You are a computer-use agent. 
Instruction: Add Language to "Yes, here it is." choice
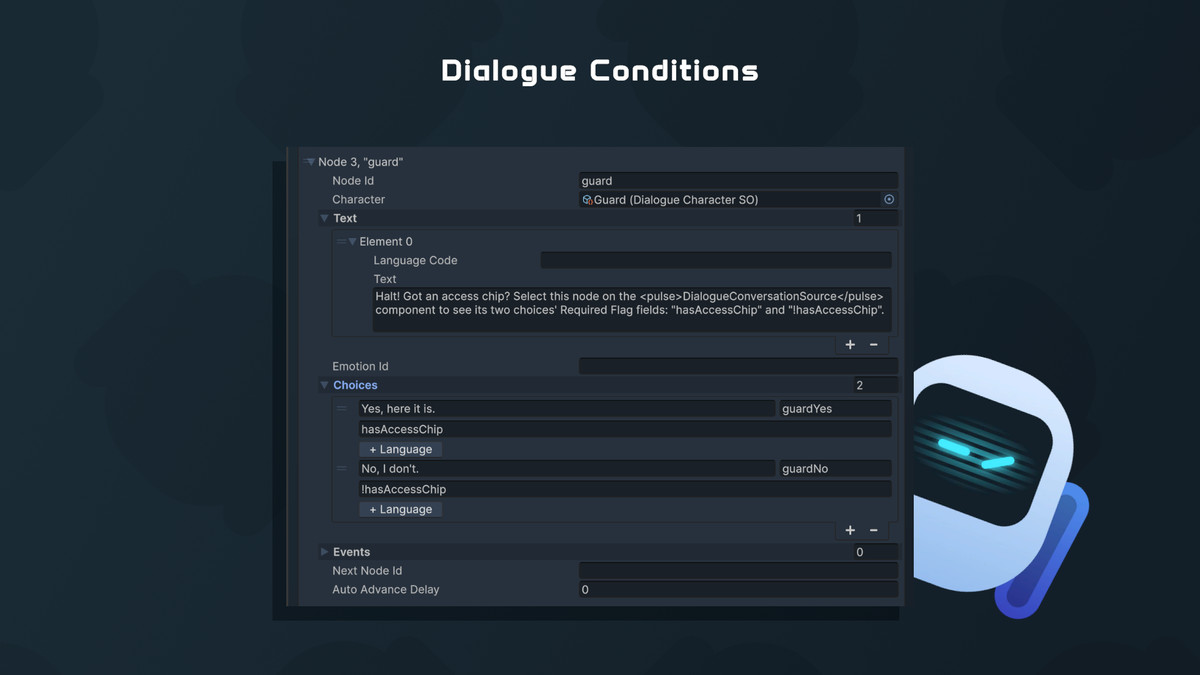click(401, 449)
